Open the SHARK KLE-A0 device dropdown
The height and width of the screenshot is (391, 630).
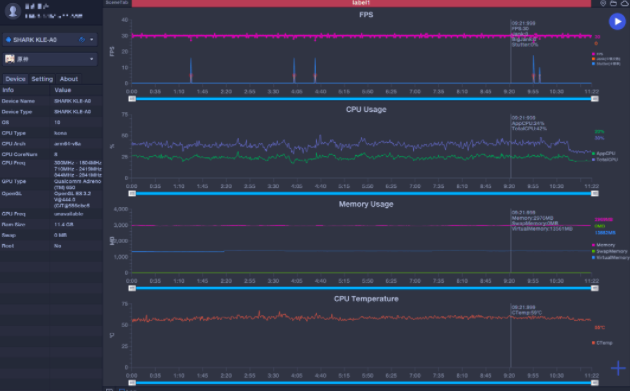coord(49,39)
